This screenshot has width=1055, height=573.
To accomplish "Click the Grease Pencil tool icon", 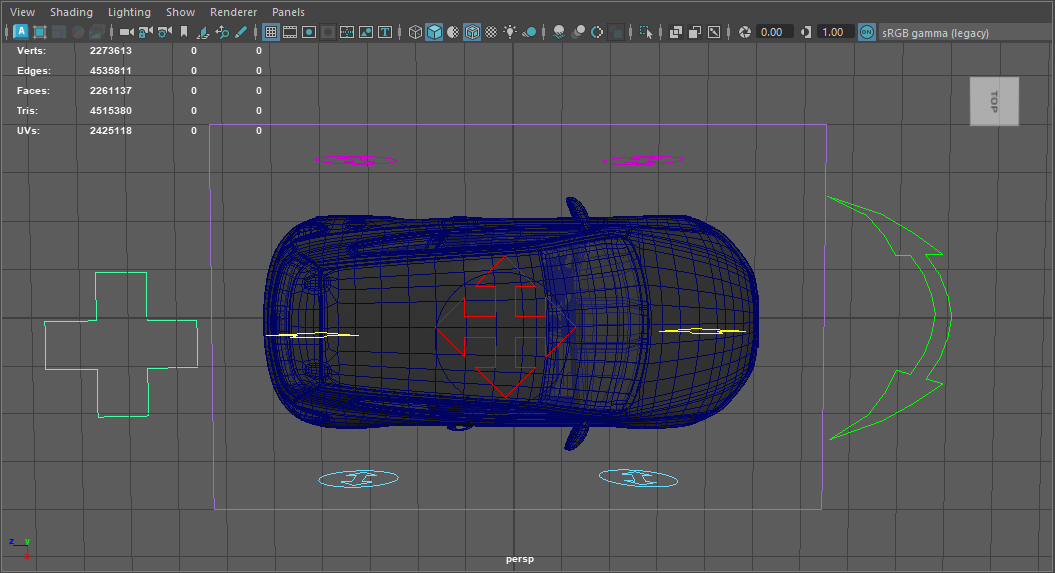I will coord(241,32).
